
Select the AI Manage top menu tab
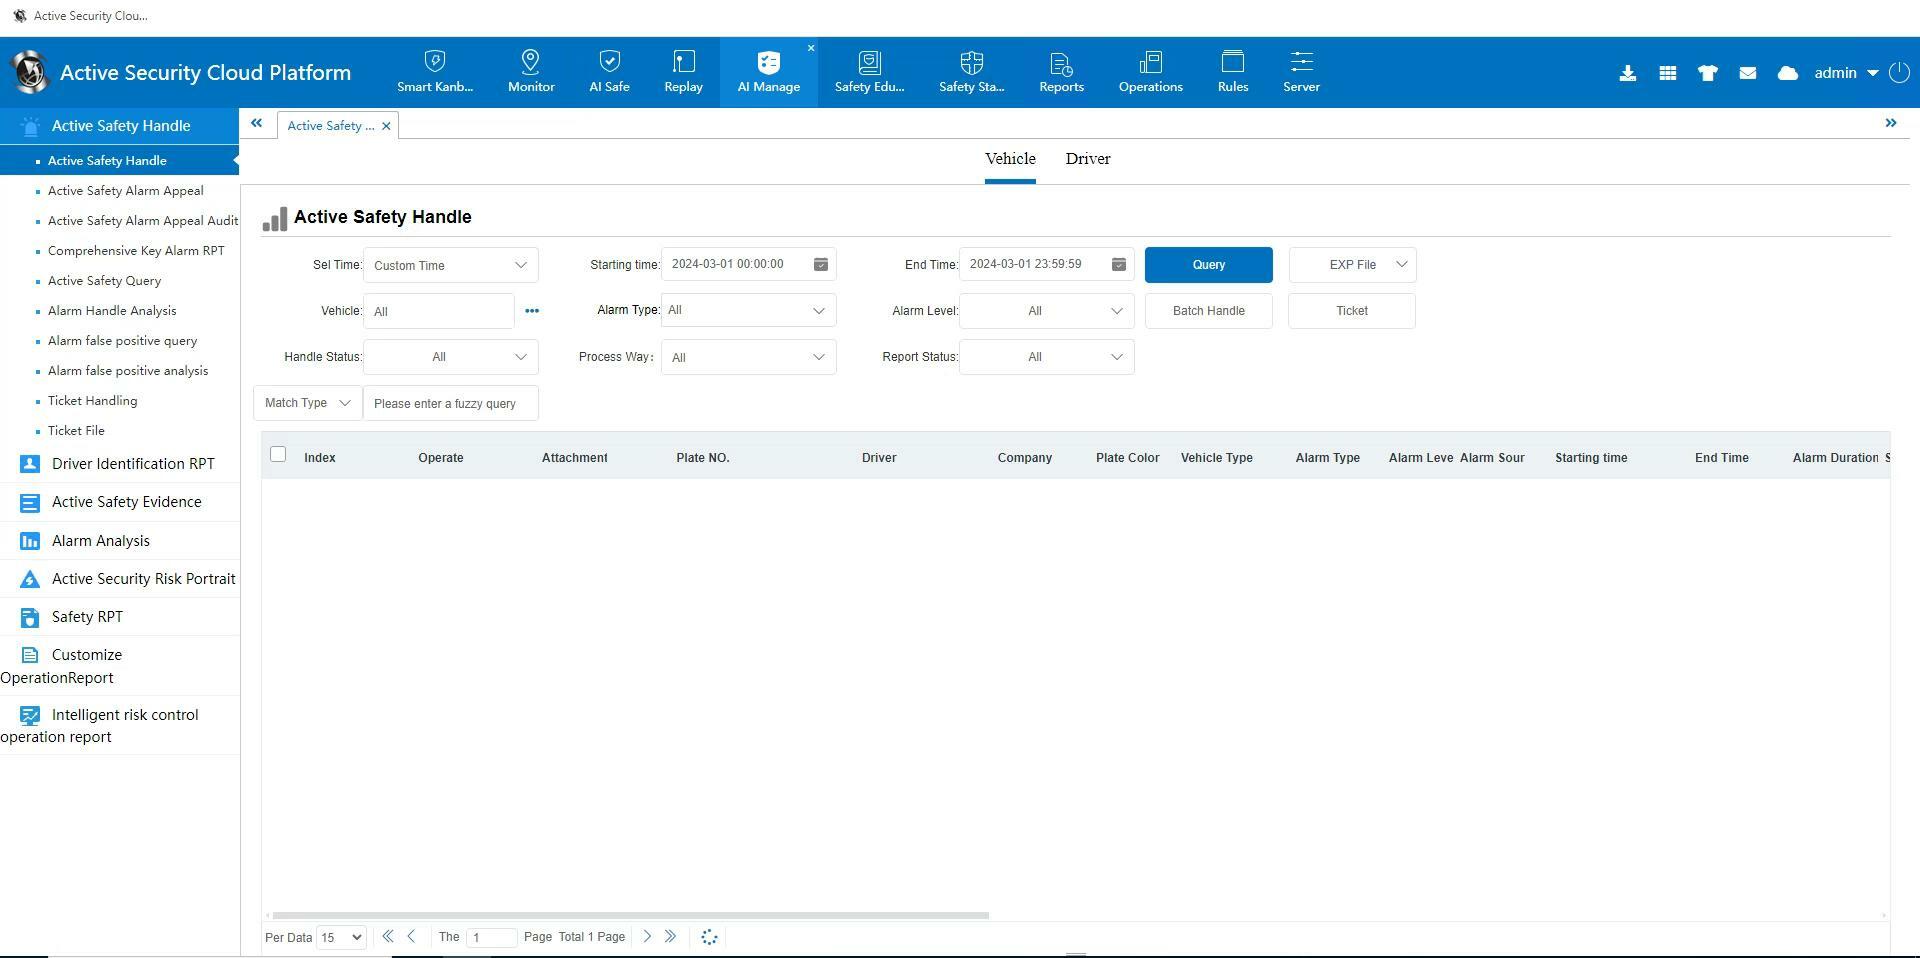(x=768, y=72)
